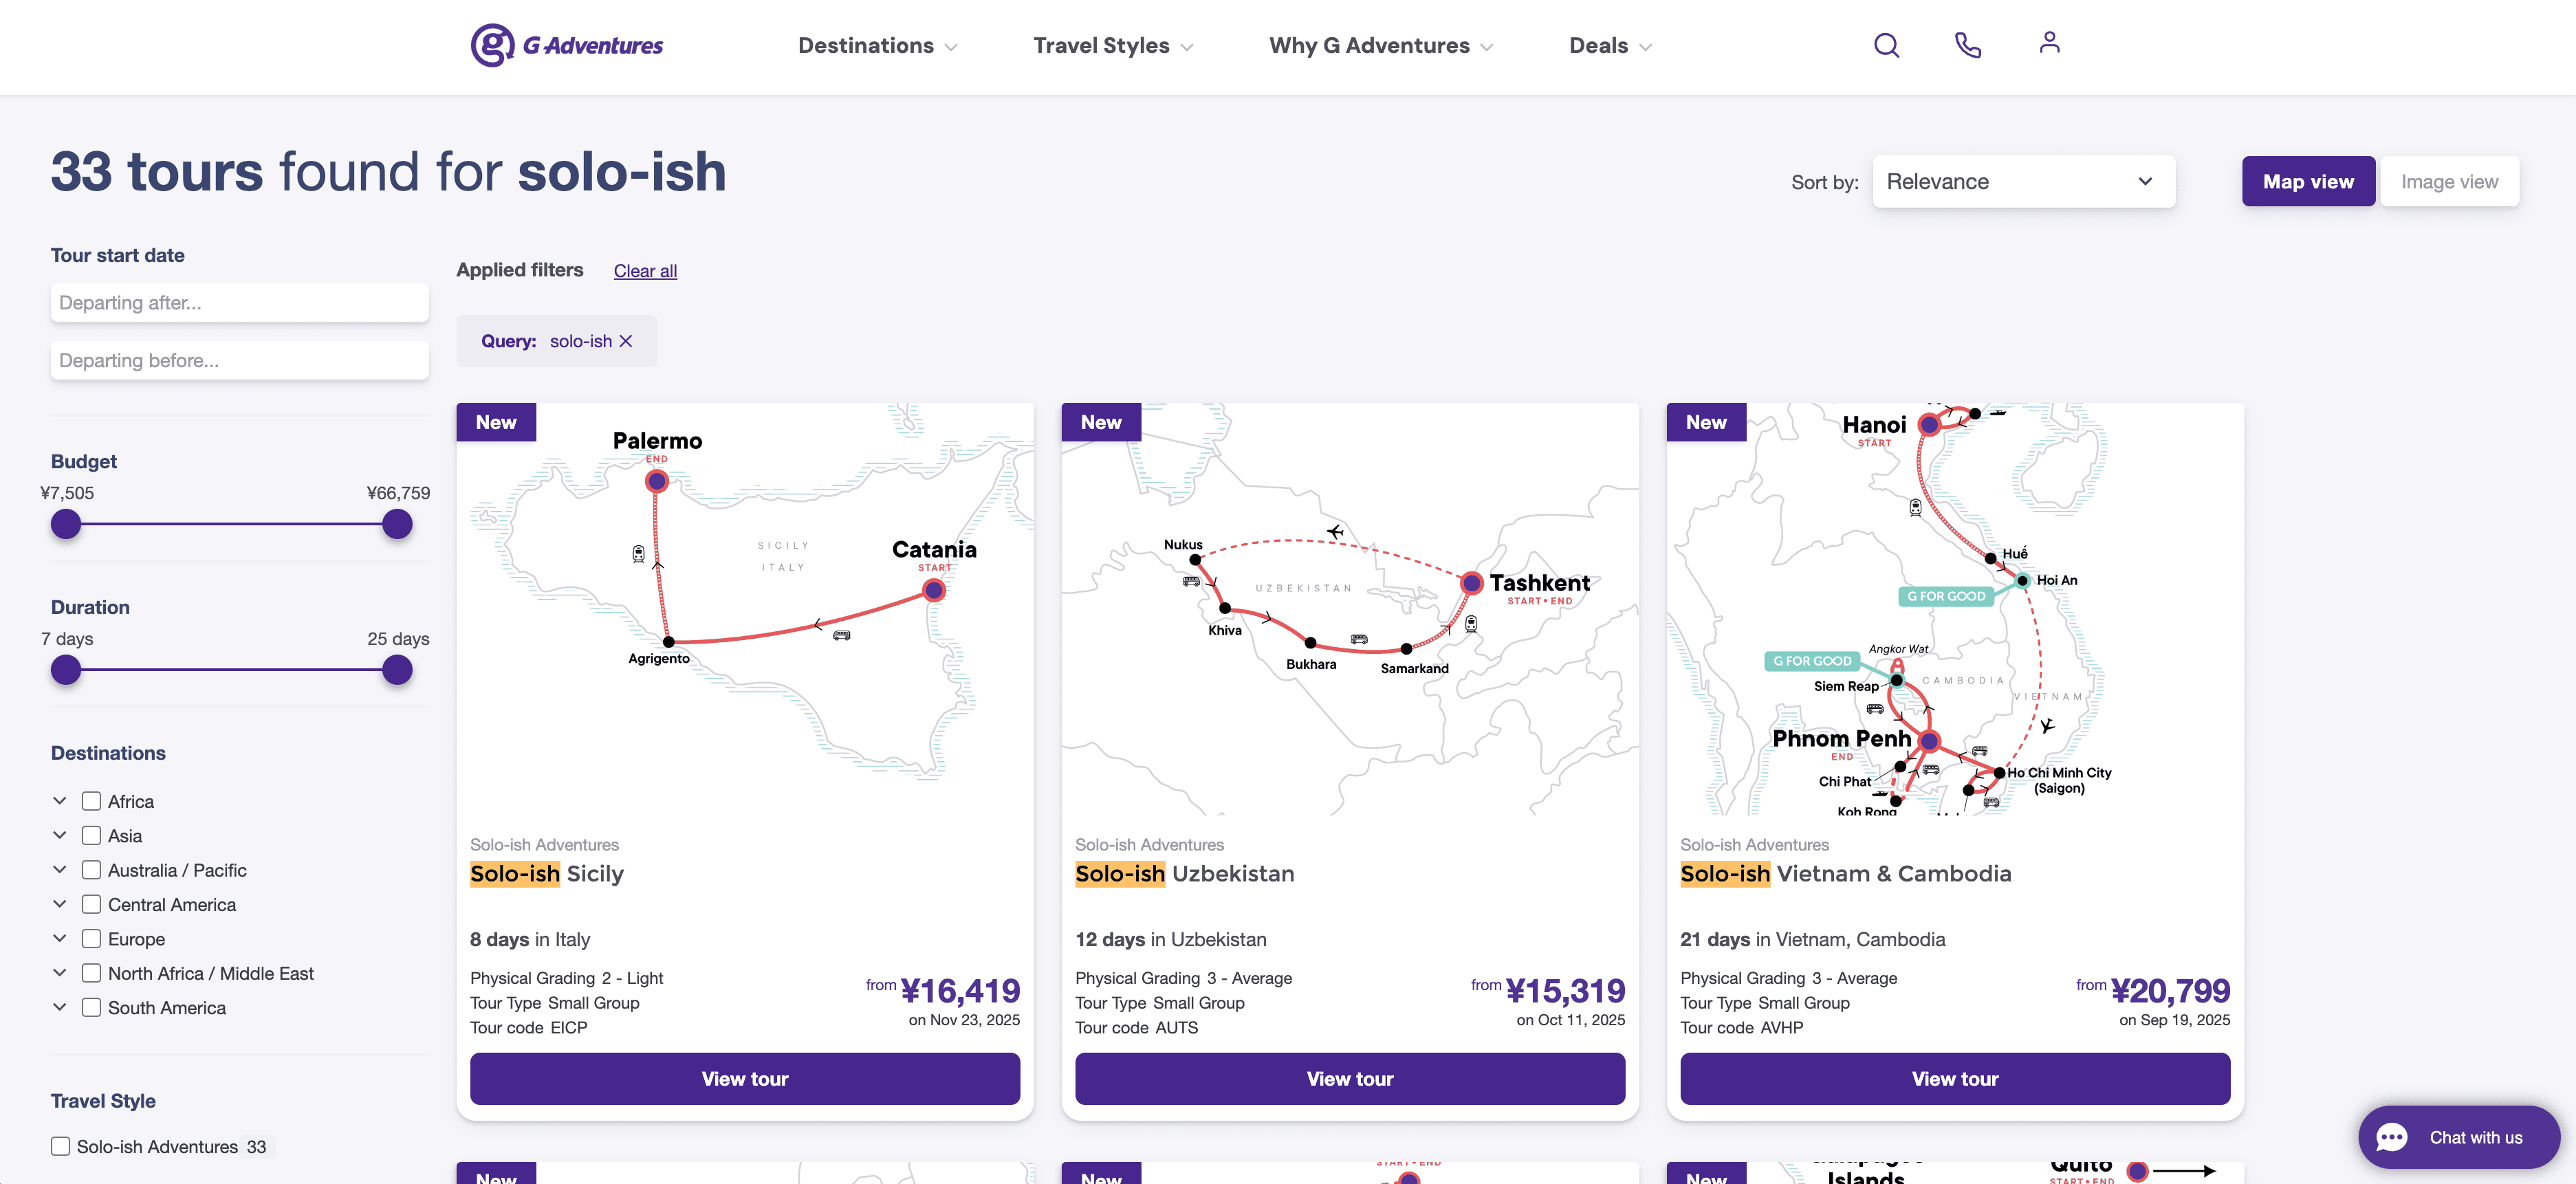
Task: Click the Budget minimum slider handle
Action: coord(66,524)
